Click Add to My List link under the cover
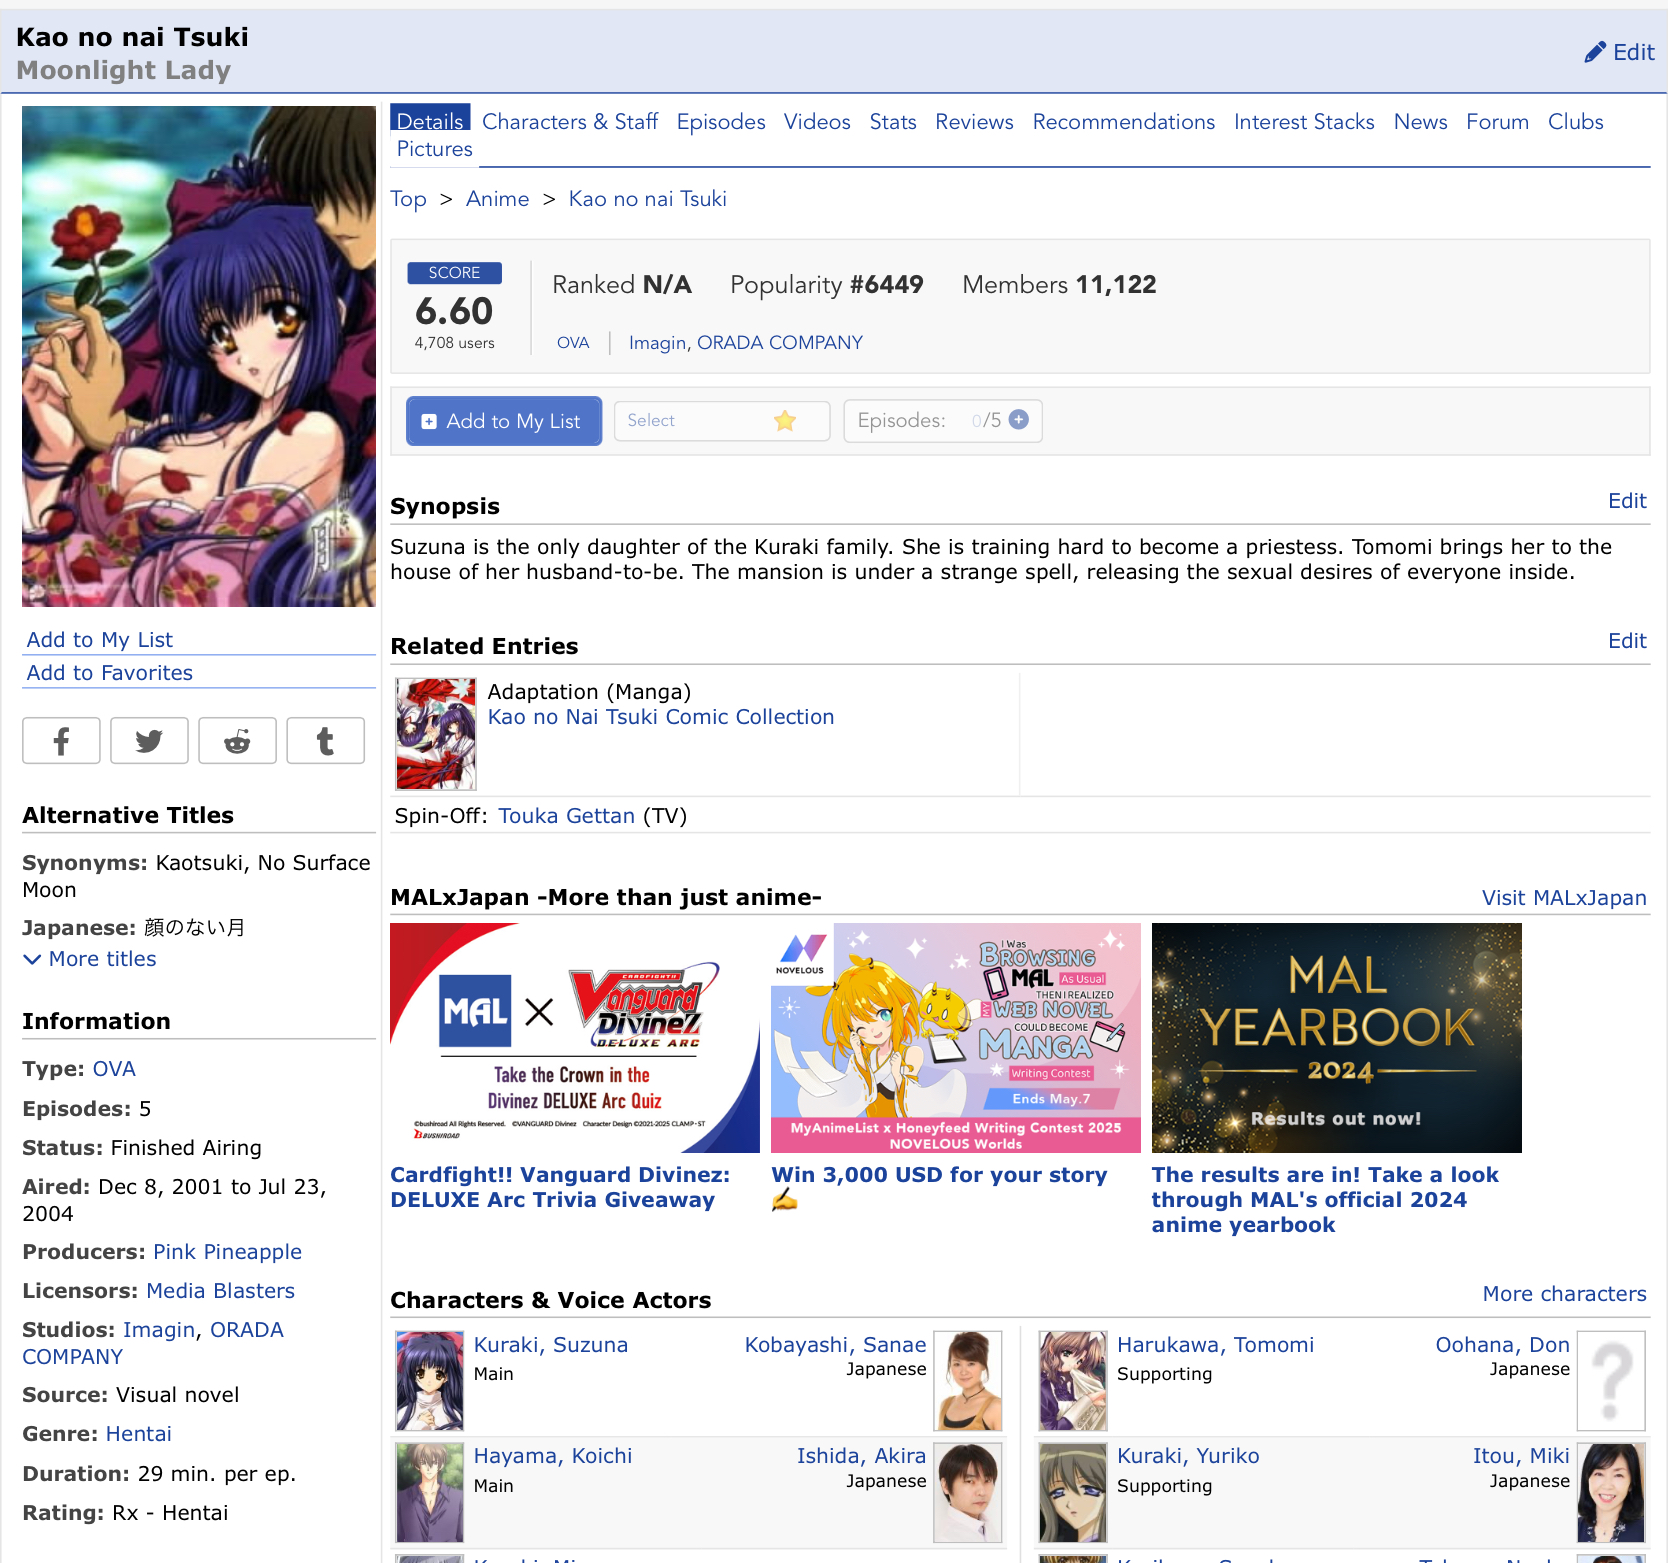This screenshot has height=1563, width=1668. point(100,640)
